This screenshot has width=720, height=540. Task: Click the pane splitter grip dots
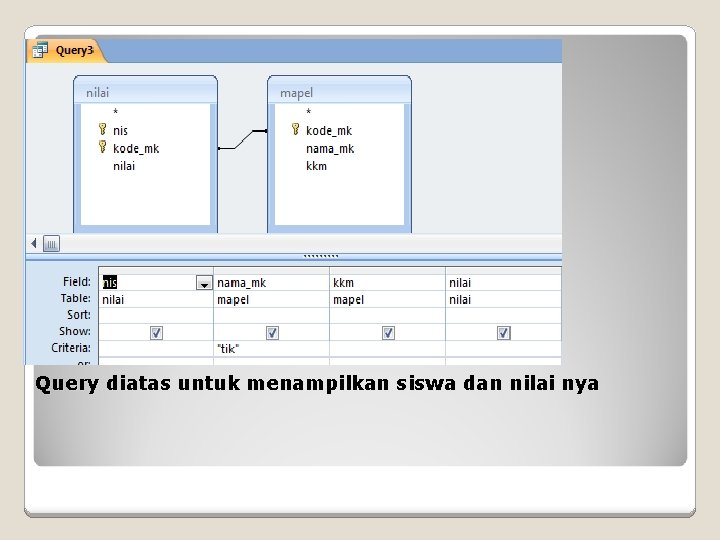(x=321, y=256)
